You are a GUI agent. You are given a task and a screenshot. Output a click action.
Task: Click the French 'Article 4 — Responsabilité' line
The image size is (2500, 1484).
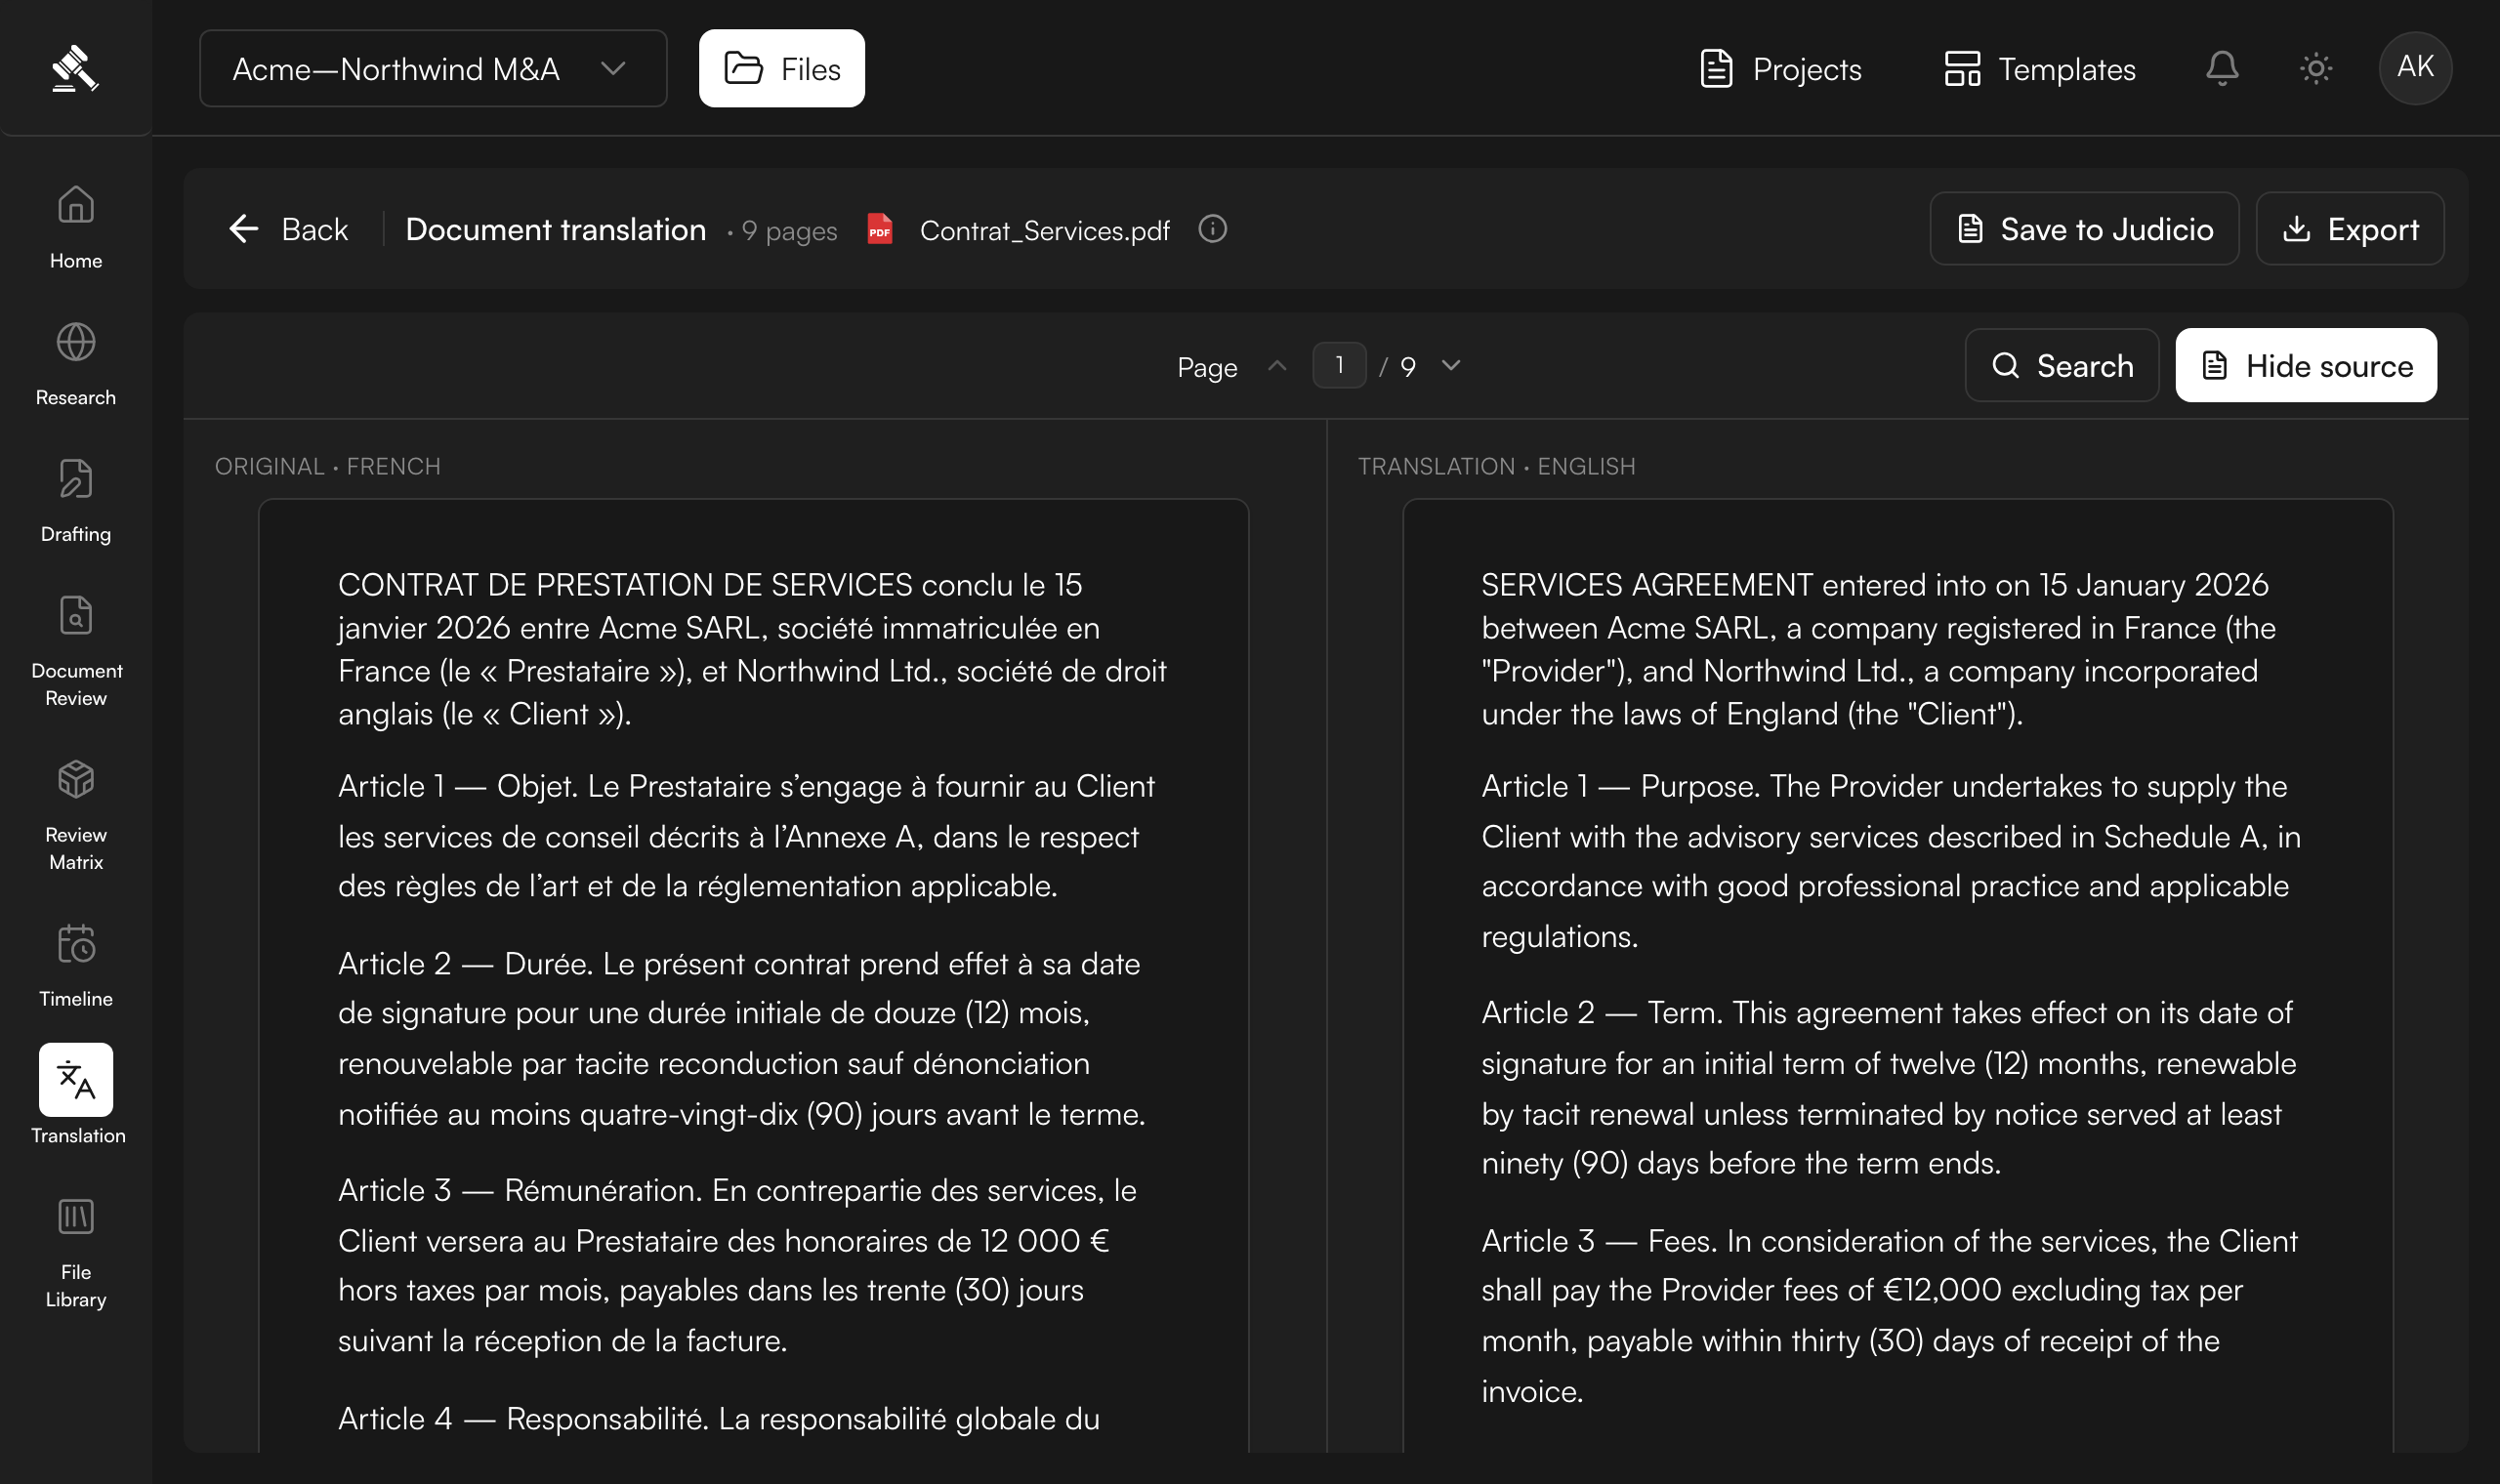tap(719, 1419)
